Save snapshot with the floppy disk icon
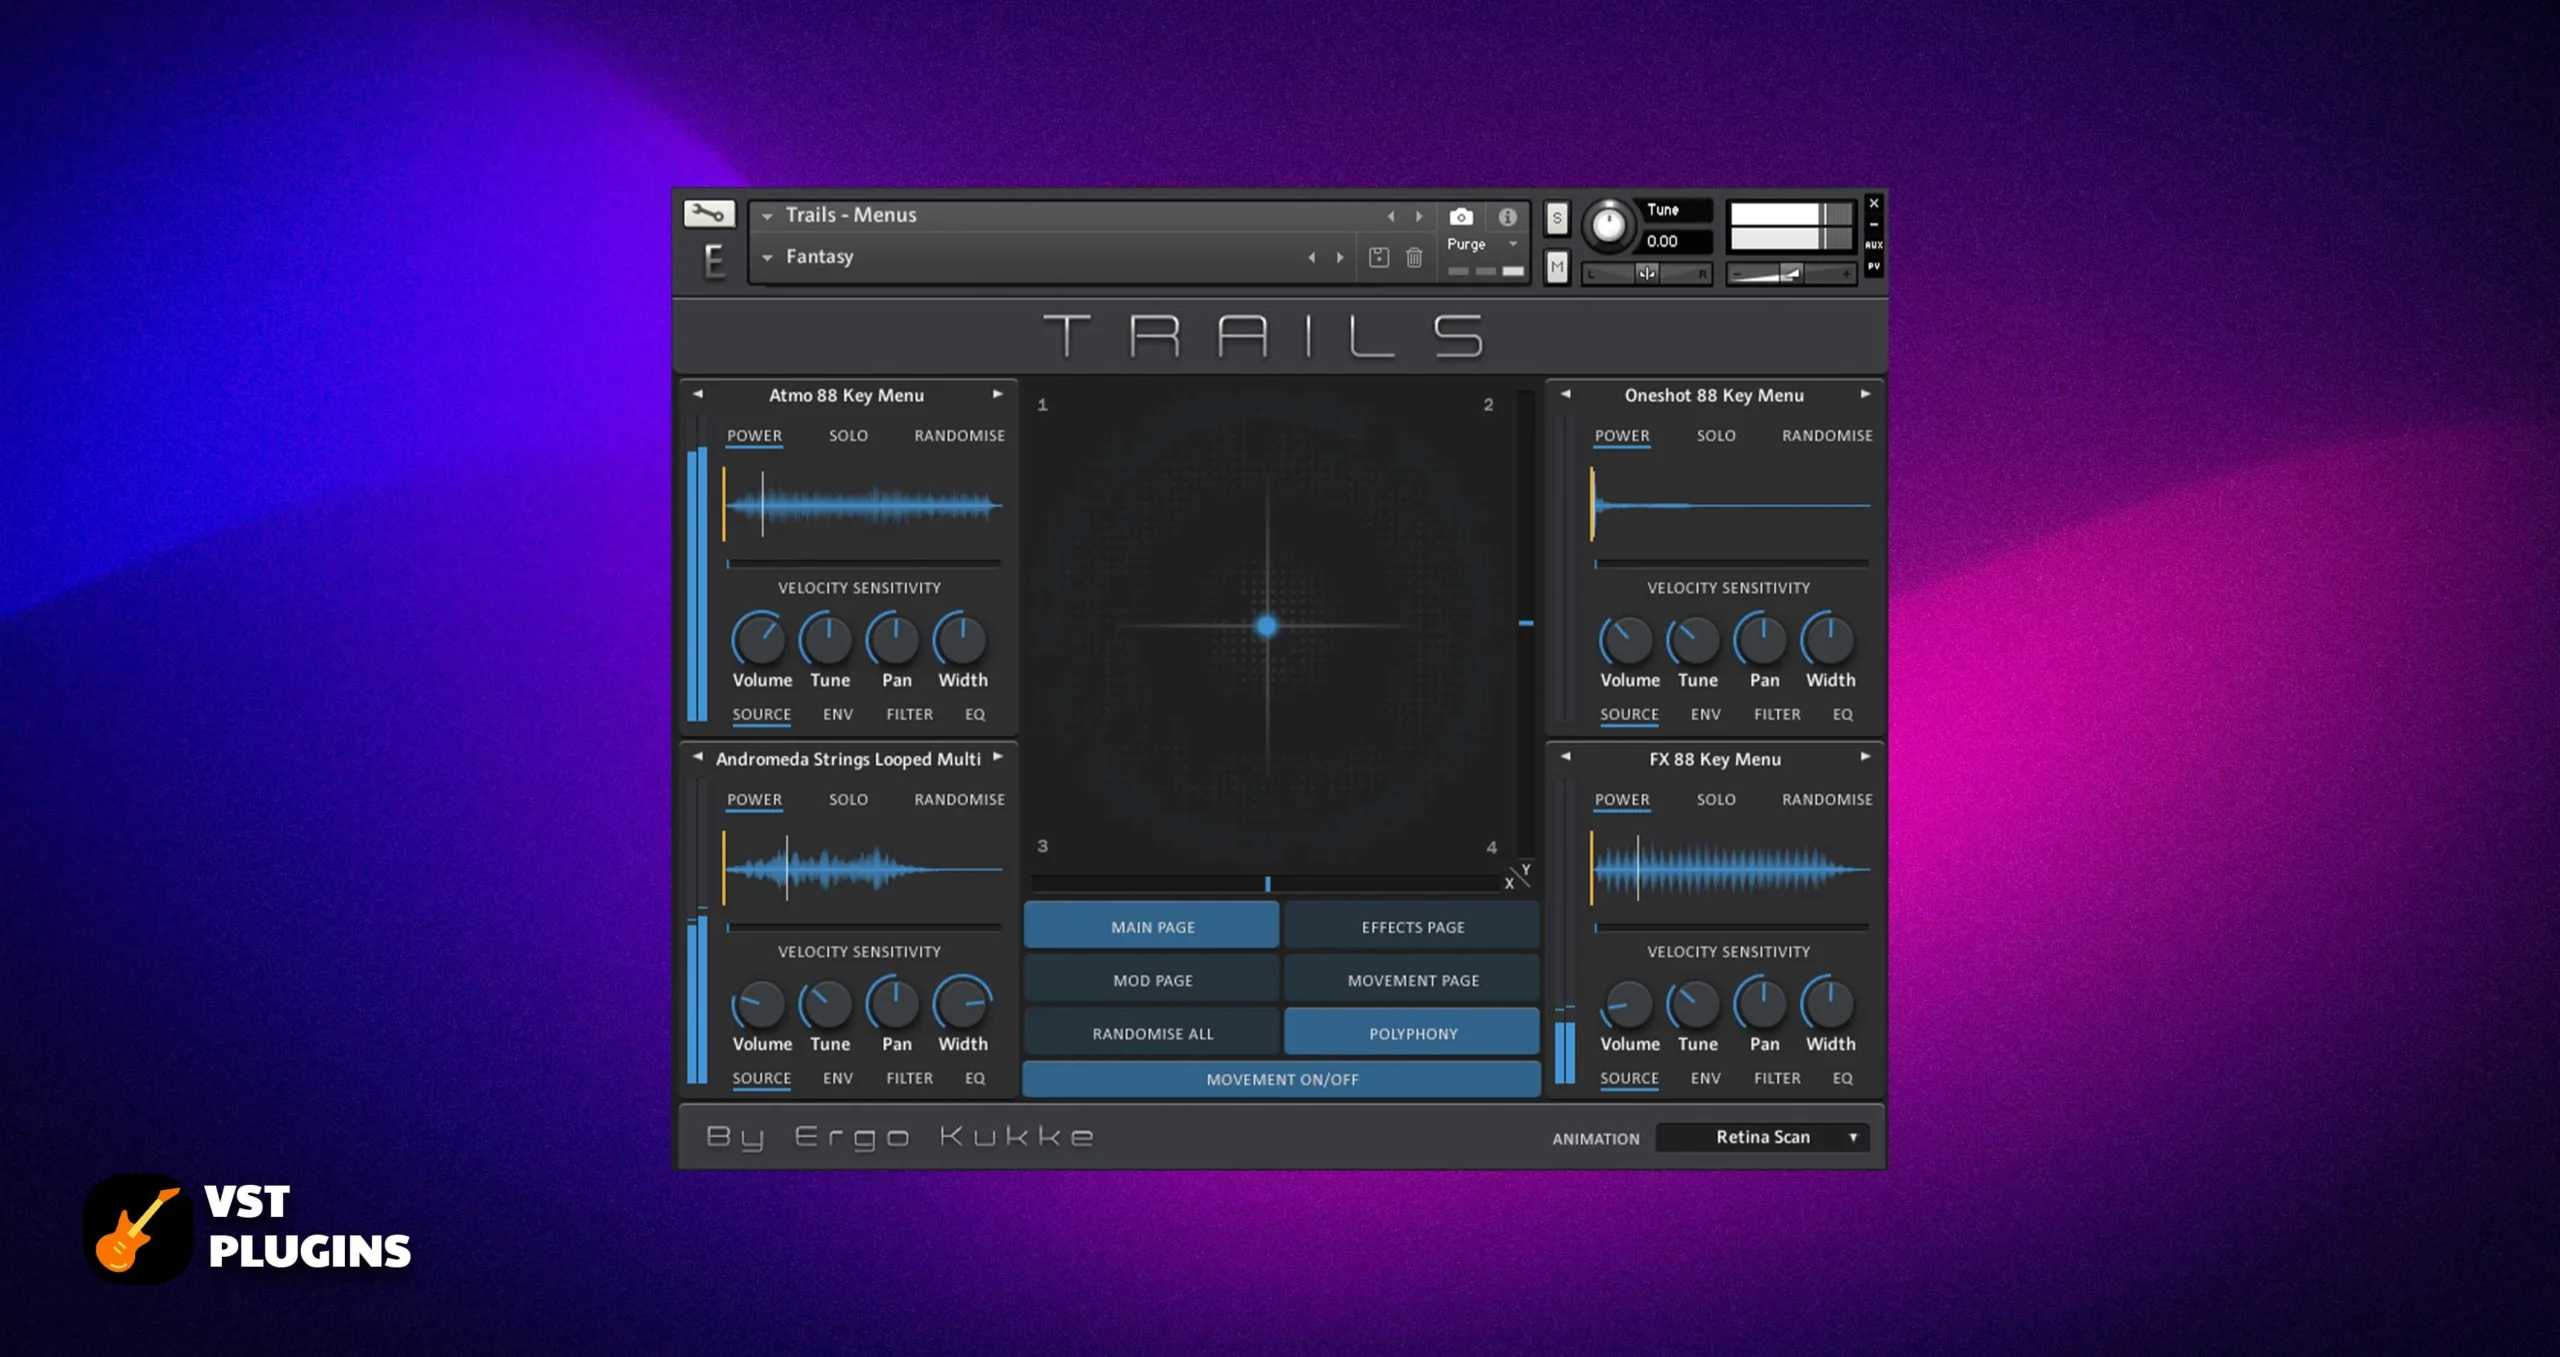 pyautogui.click(x=1379, y=258)
